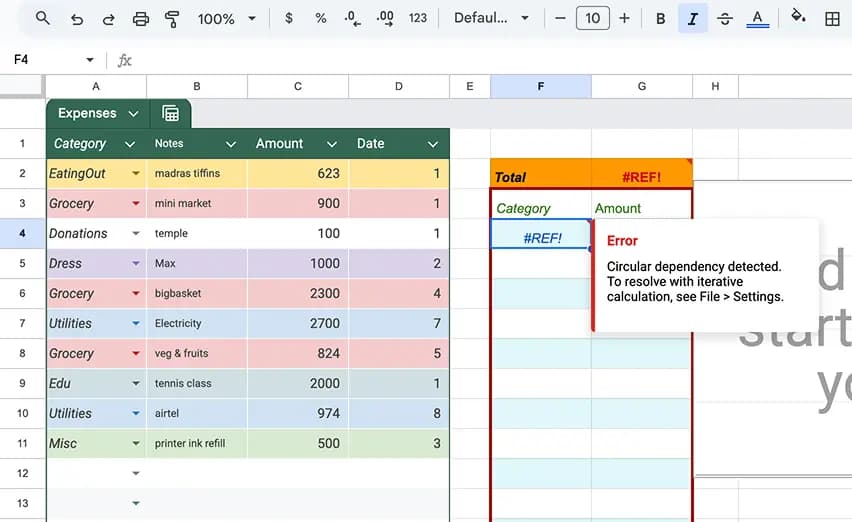
Task: Open the Expenses table name dropdown
Action: 133,114
